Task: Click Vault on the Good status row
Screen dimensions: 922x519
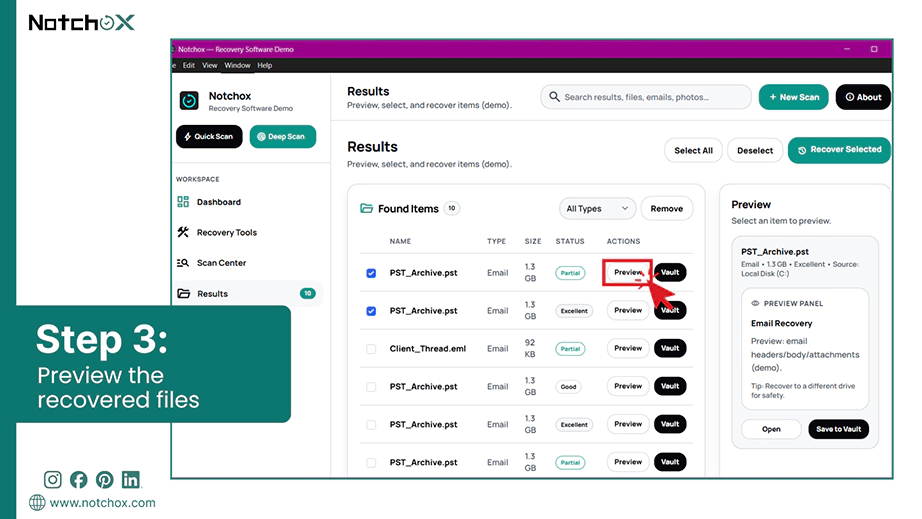Action: [670, 386]
